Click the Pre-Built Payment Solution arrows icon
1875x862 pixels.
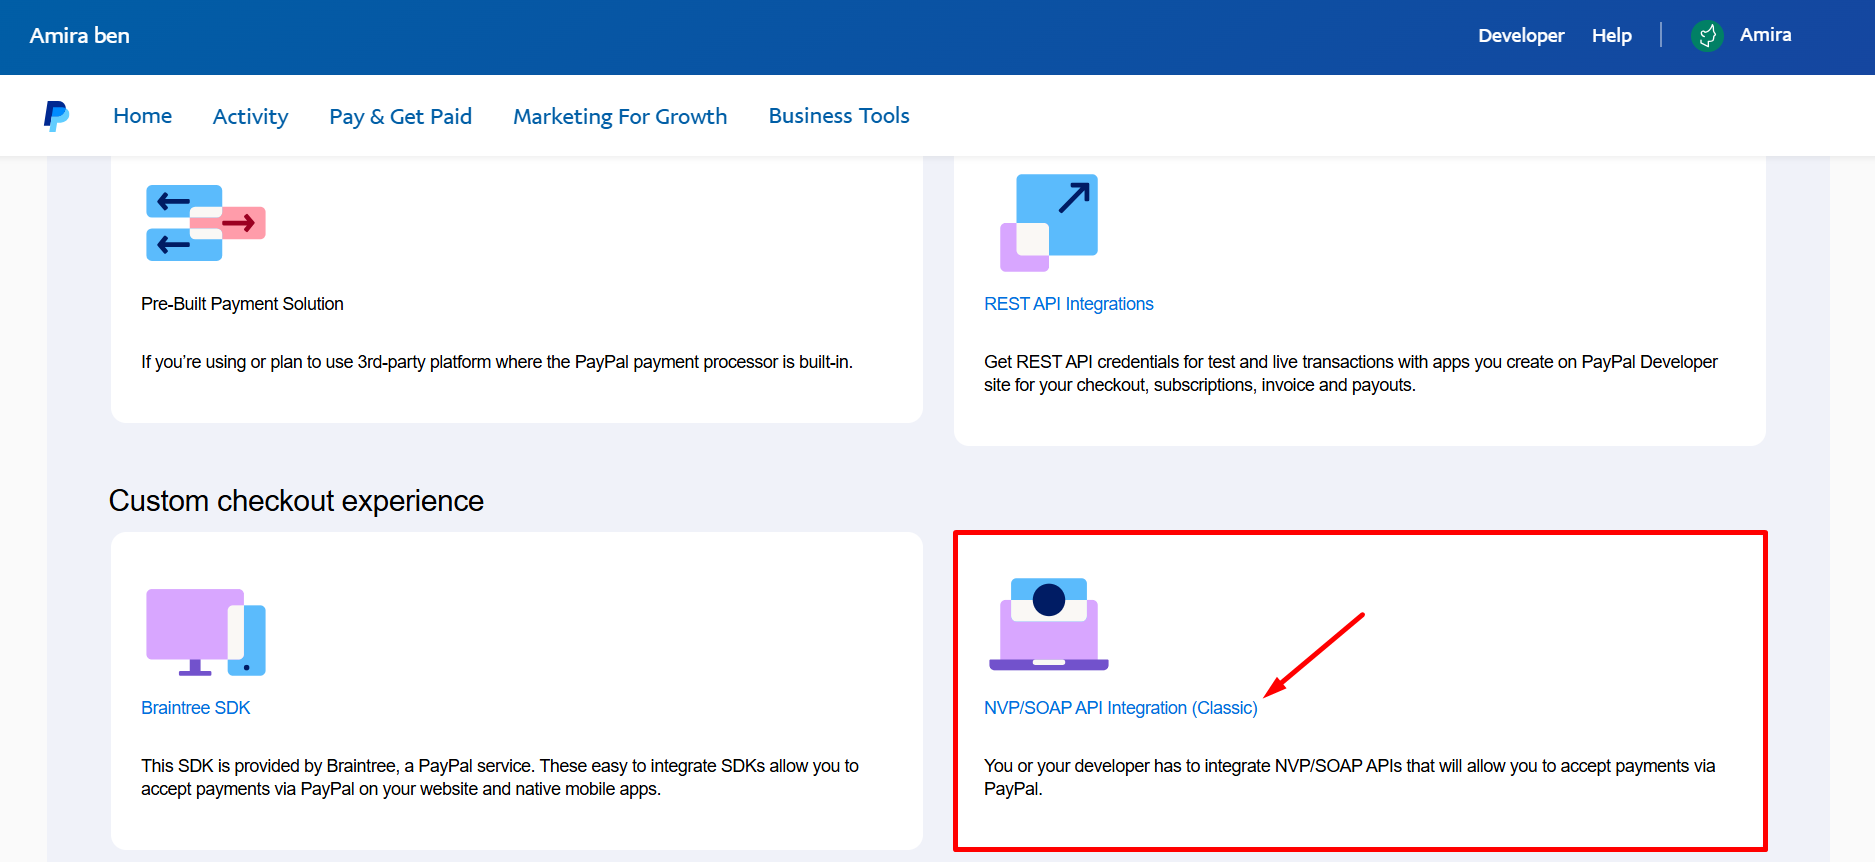click(206, 223)
